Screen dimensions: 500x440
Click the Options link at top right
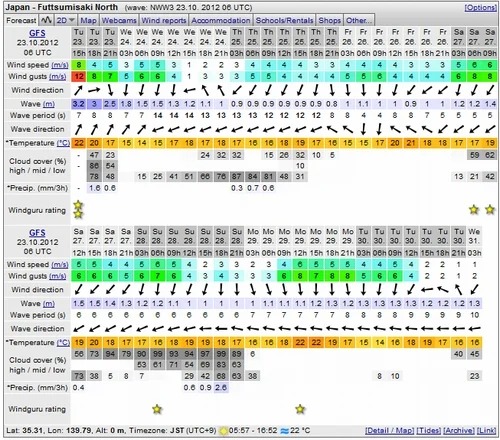(x=480, y=7)
